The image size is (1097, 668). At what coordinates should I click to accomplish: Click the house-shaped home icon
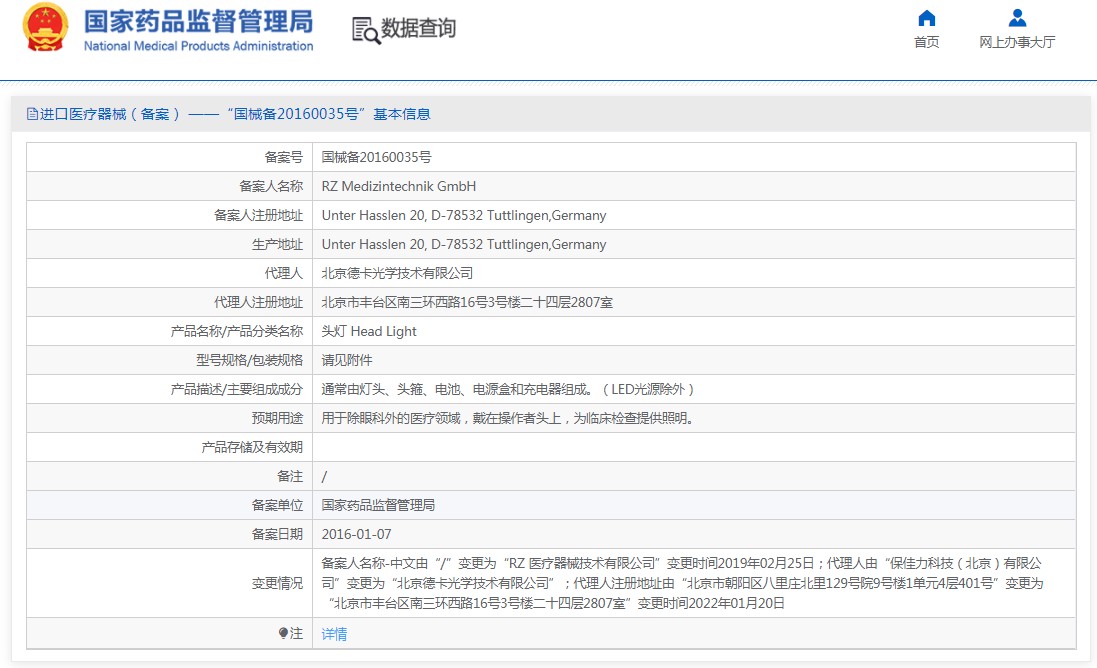(926, 18)
